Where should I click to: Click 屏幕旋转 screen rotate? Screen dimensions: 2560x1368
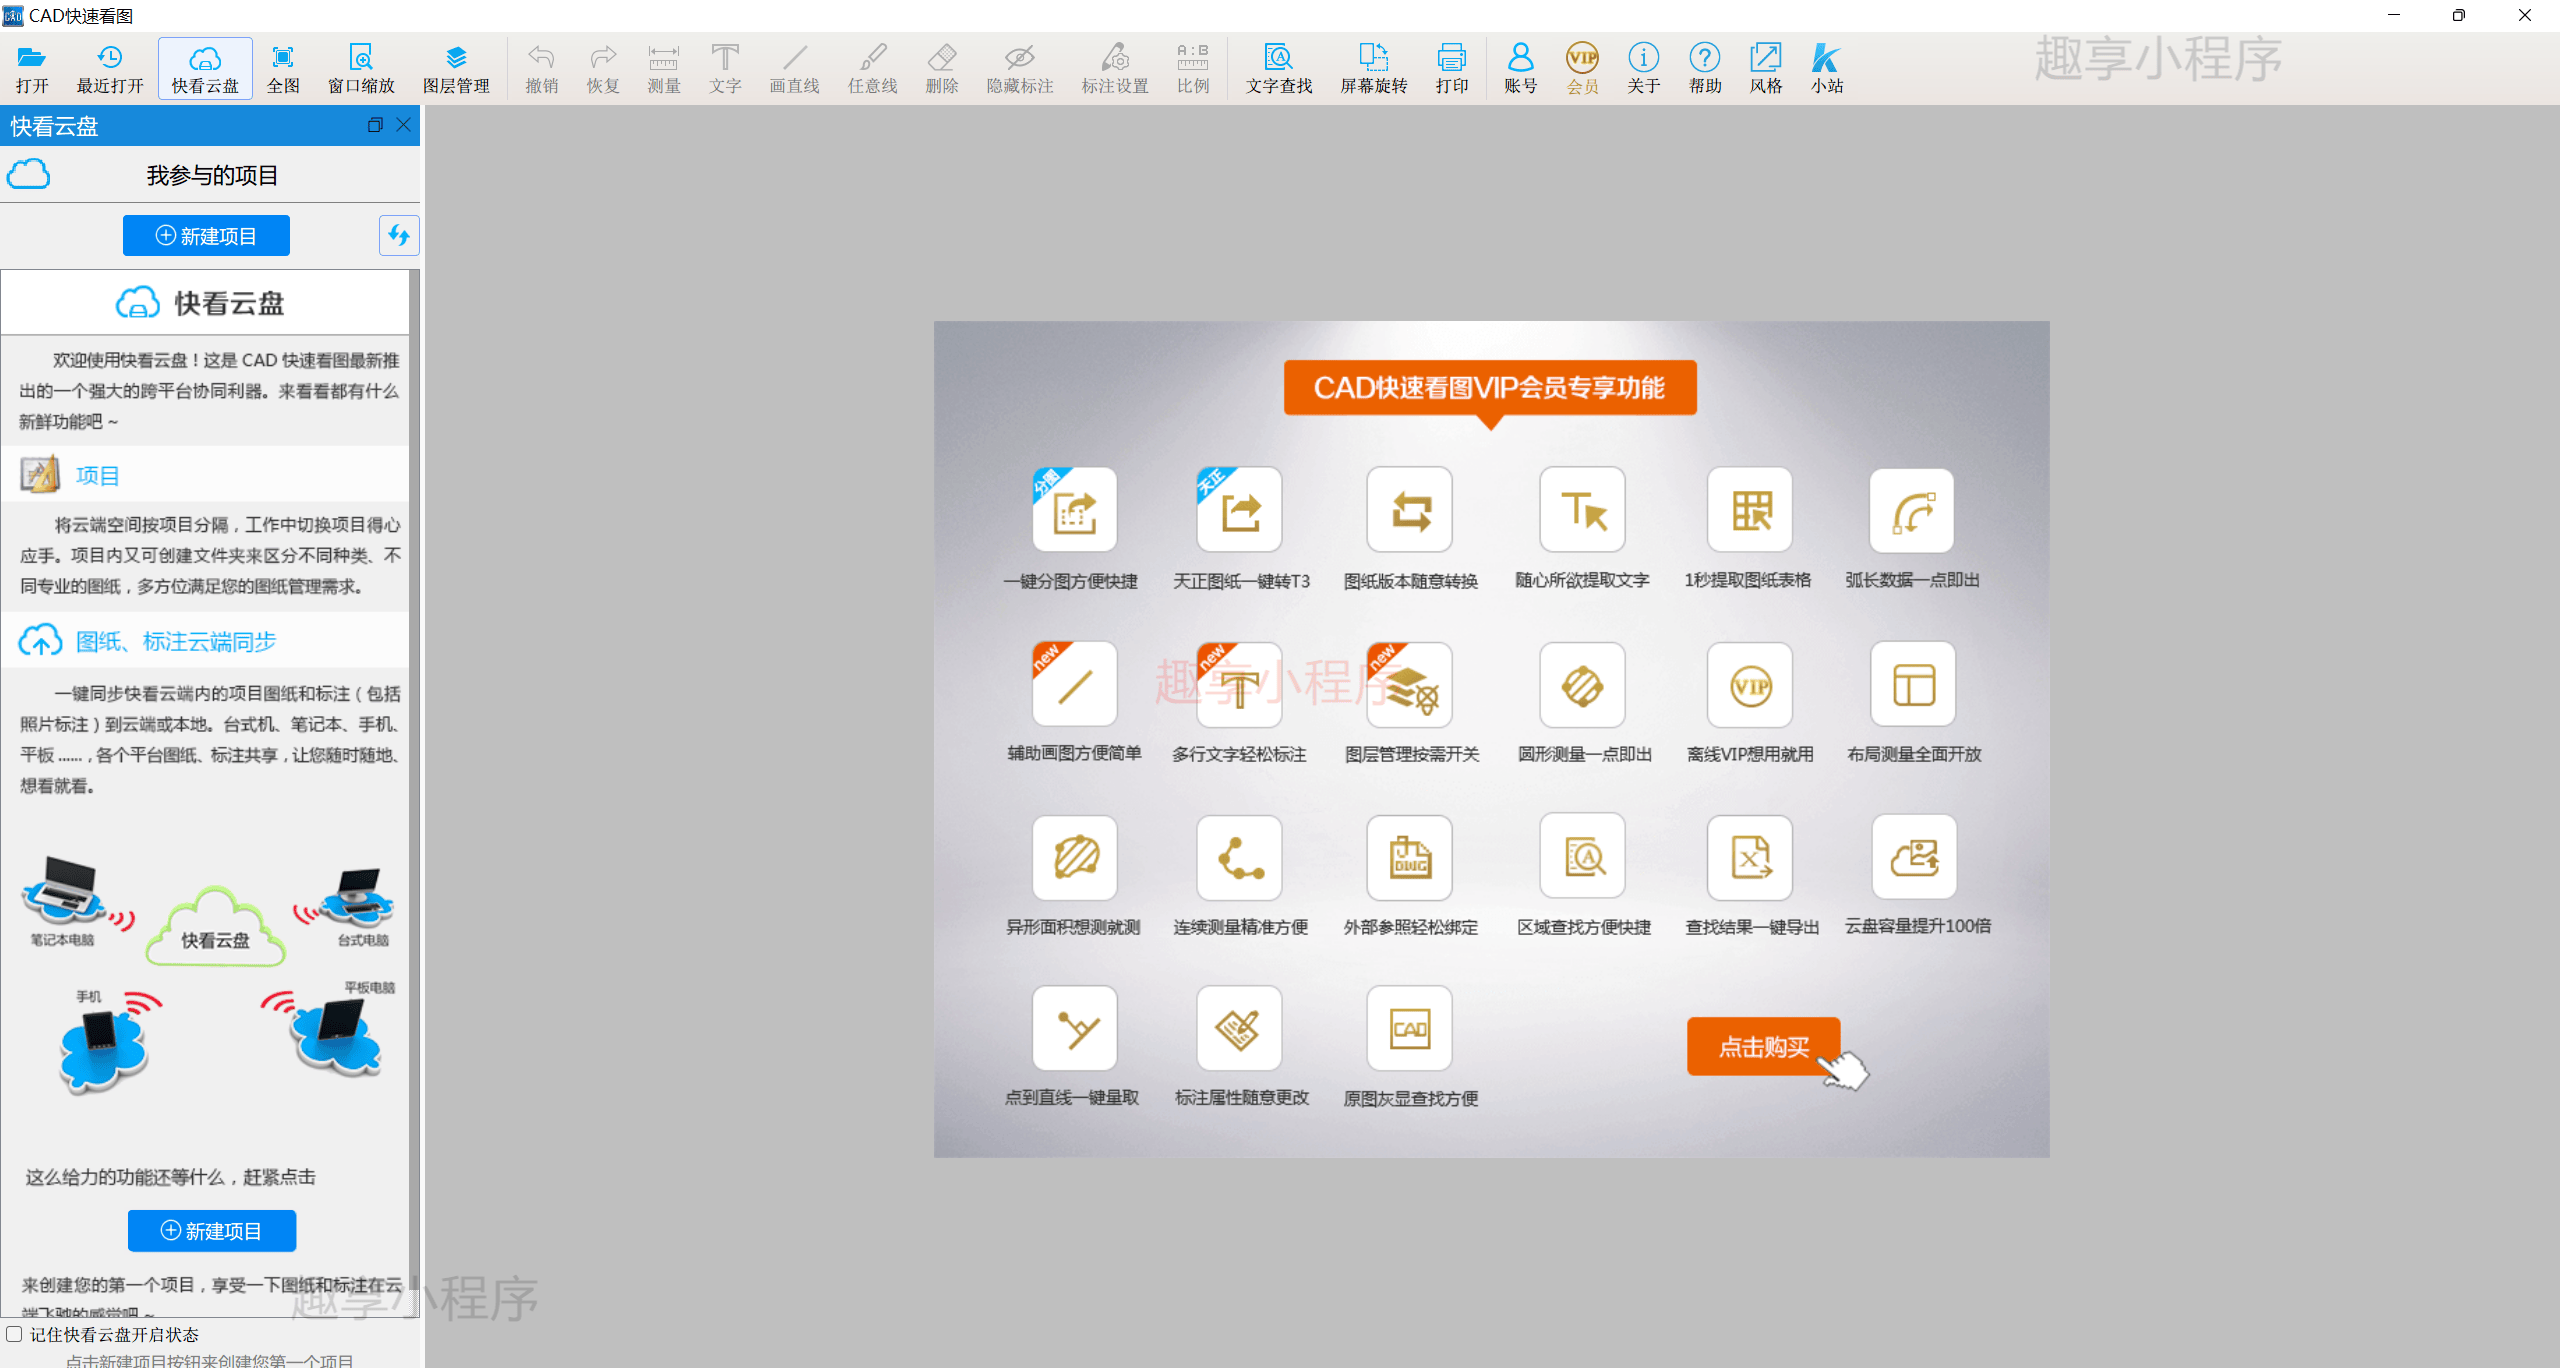pos(1374,69)
